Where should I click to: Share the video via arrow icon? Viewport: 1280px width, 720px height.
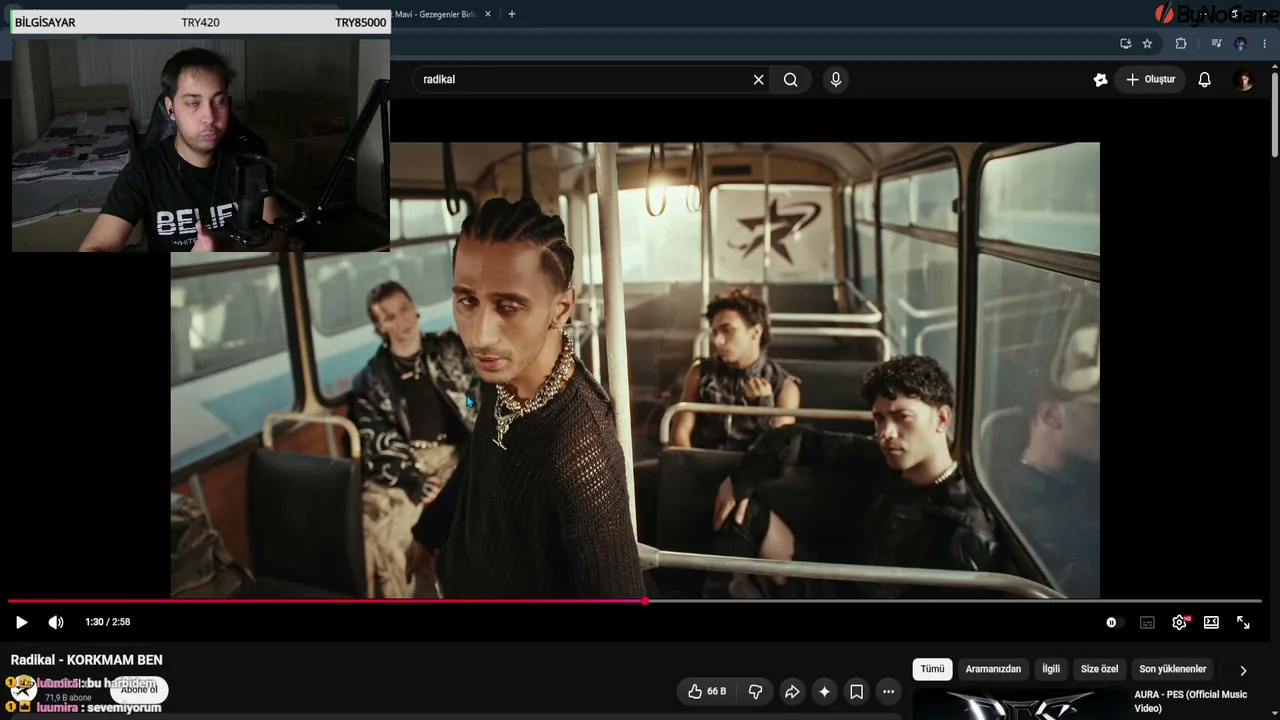[x=792, y=691]
